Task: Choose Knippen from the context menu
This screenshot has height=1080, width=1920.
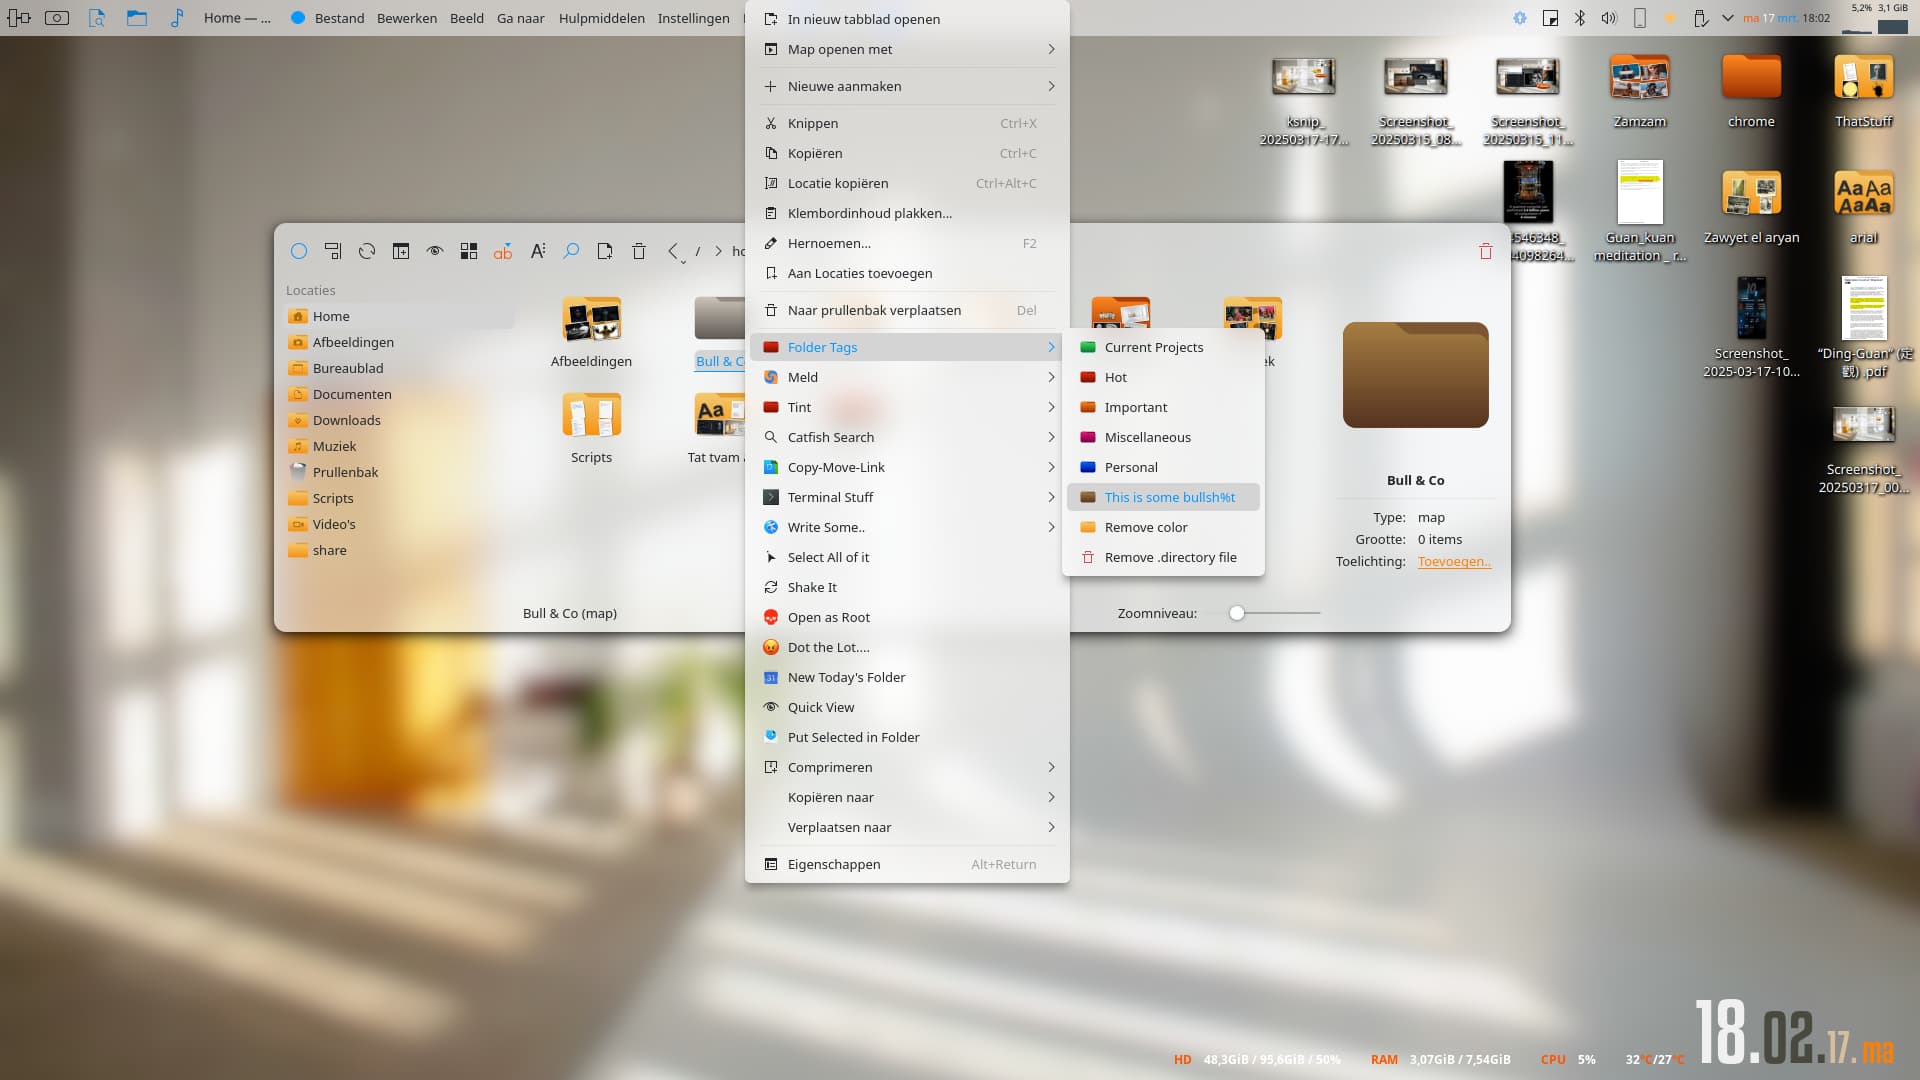Action: (x=907, y=123)
